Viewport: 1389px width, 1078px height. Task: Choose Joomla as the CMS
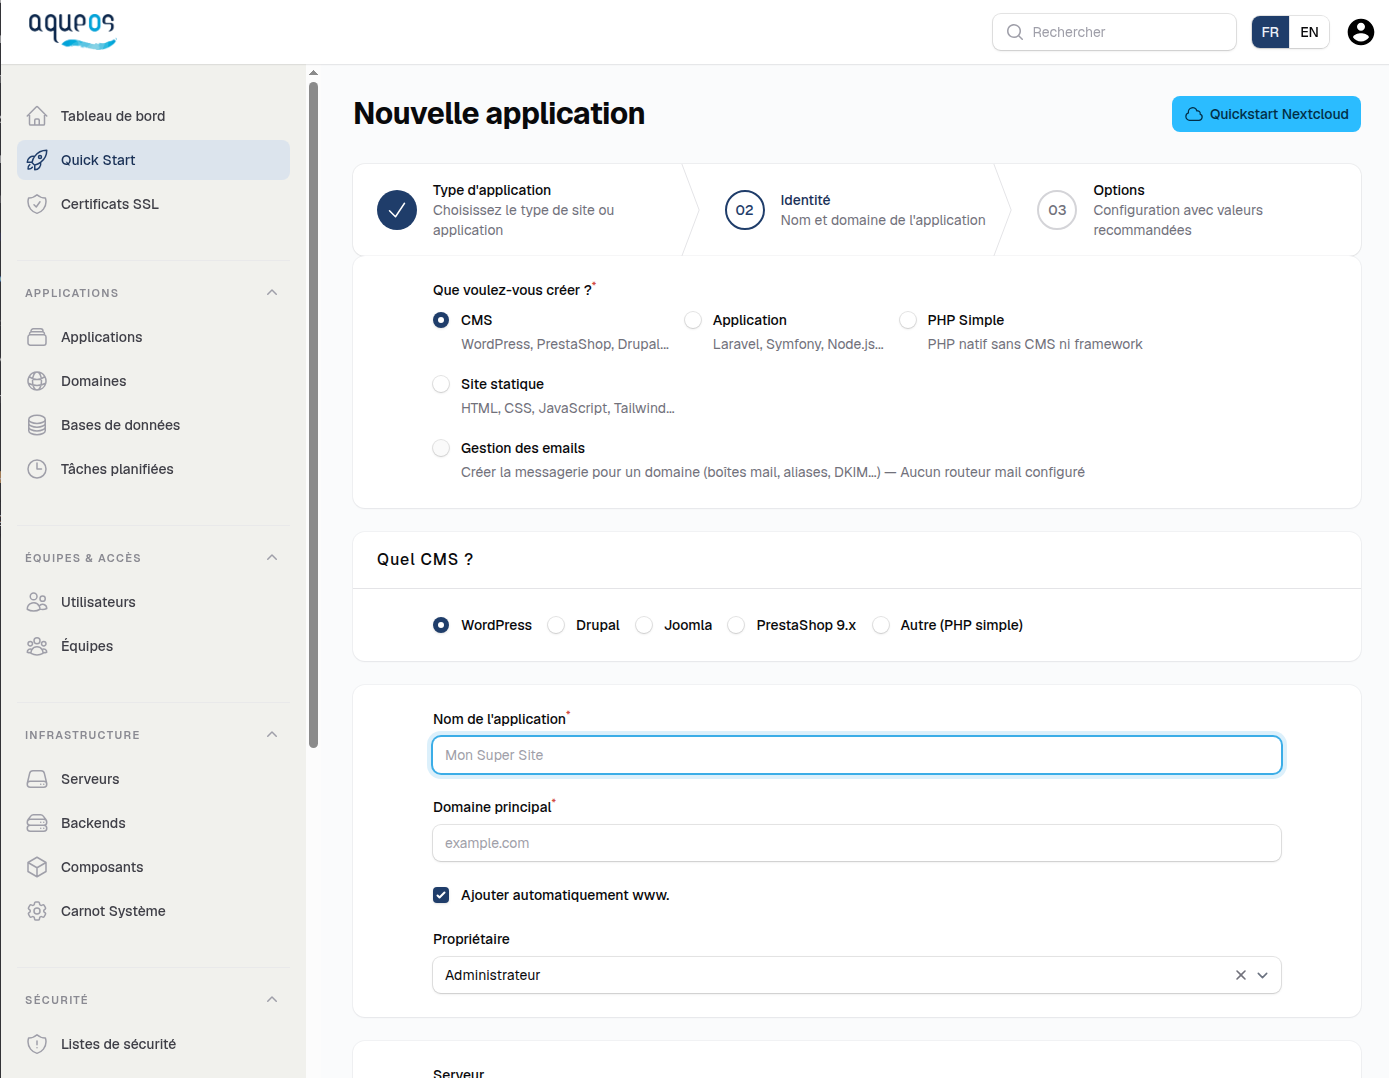[644, 625]
